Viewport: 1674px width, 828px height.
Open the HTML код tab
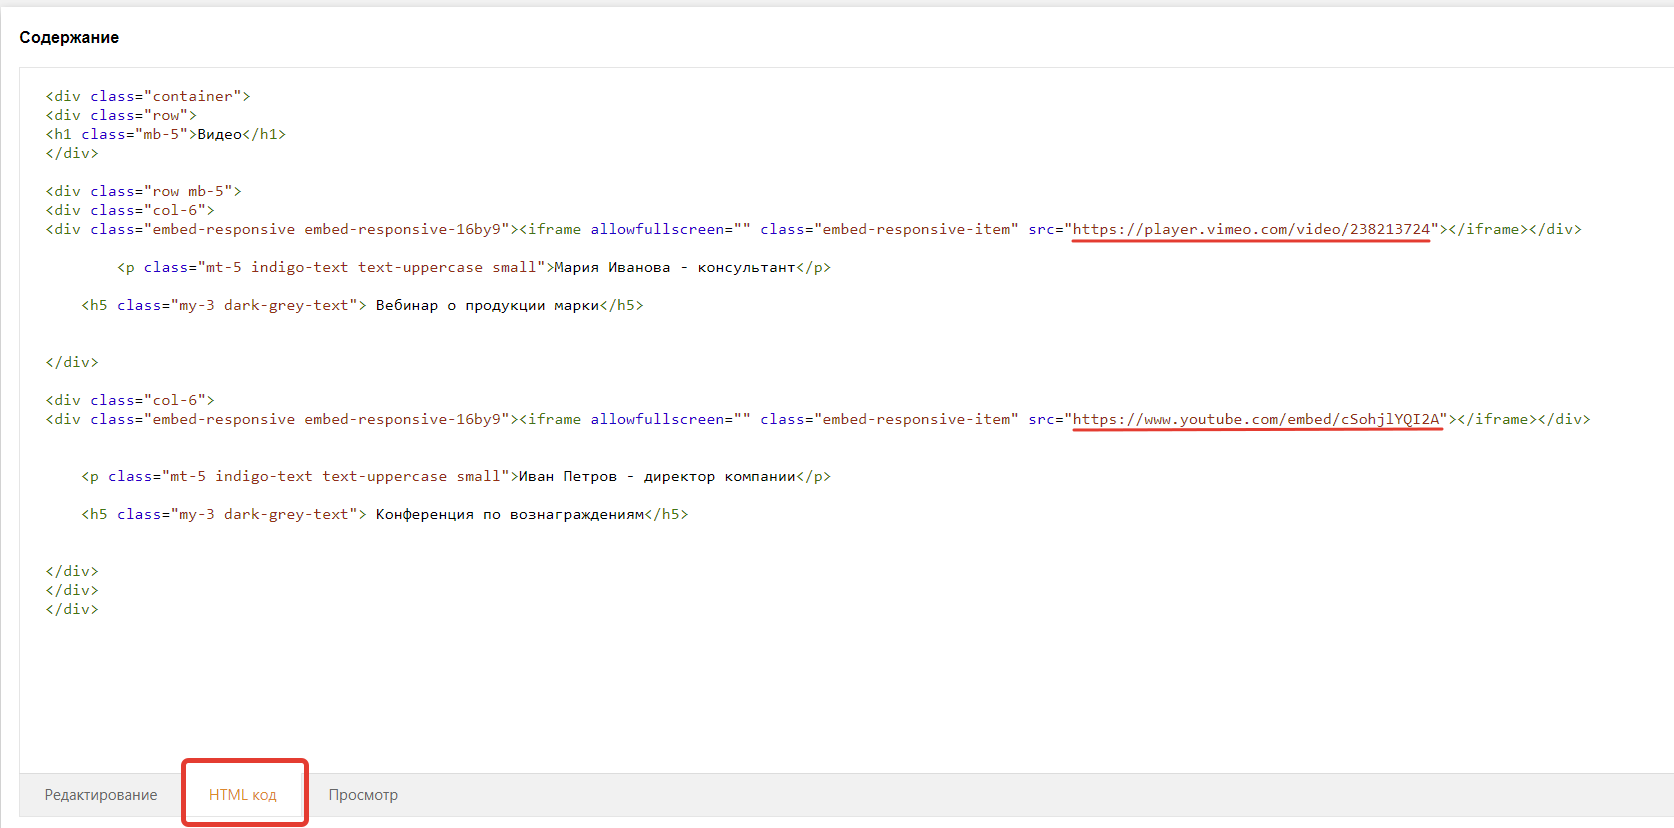pyautogui.click(x=243, y=795)
